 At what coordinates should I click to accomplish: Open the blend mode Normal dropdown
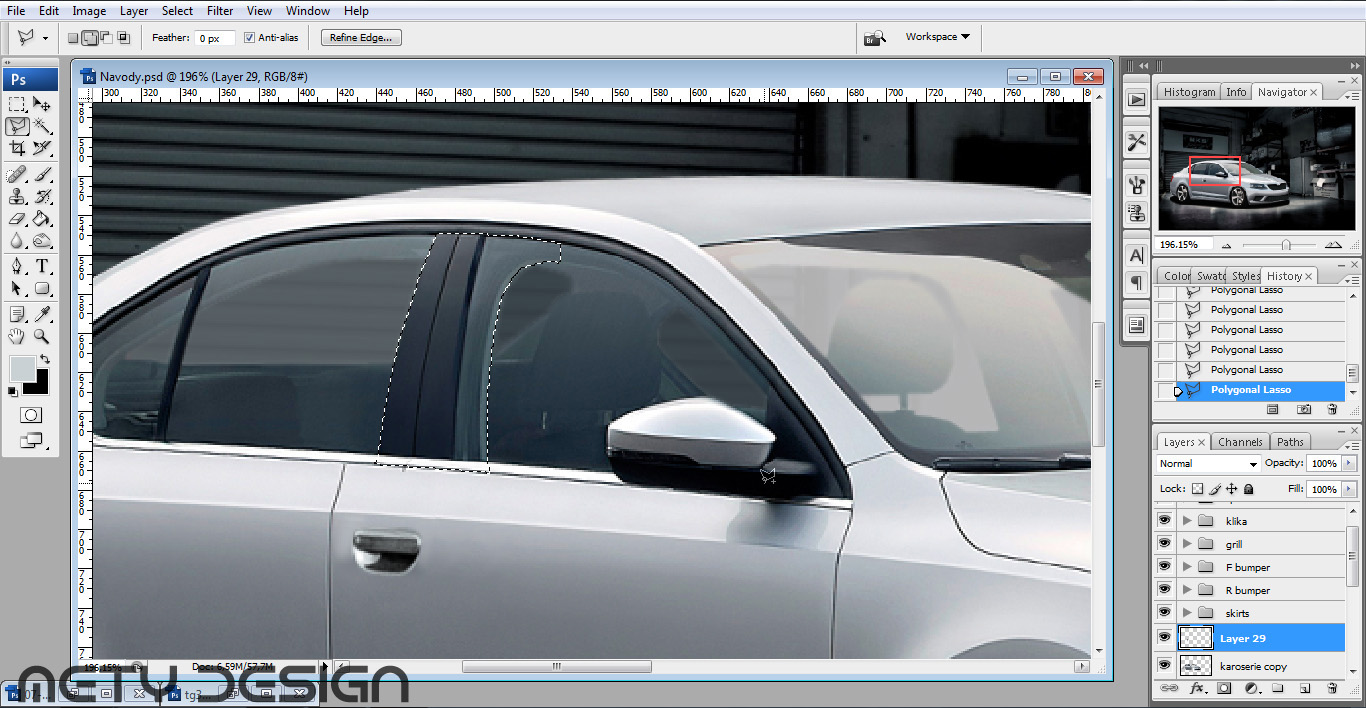1208,464
